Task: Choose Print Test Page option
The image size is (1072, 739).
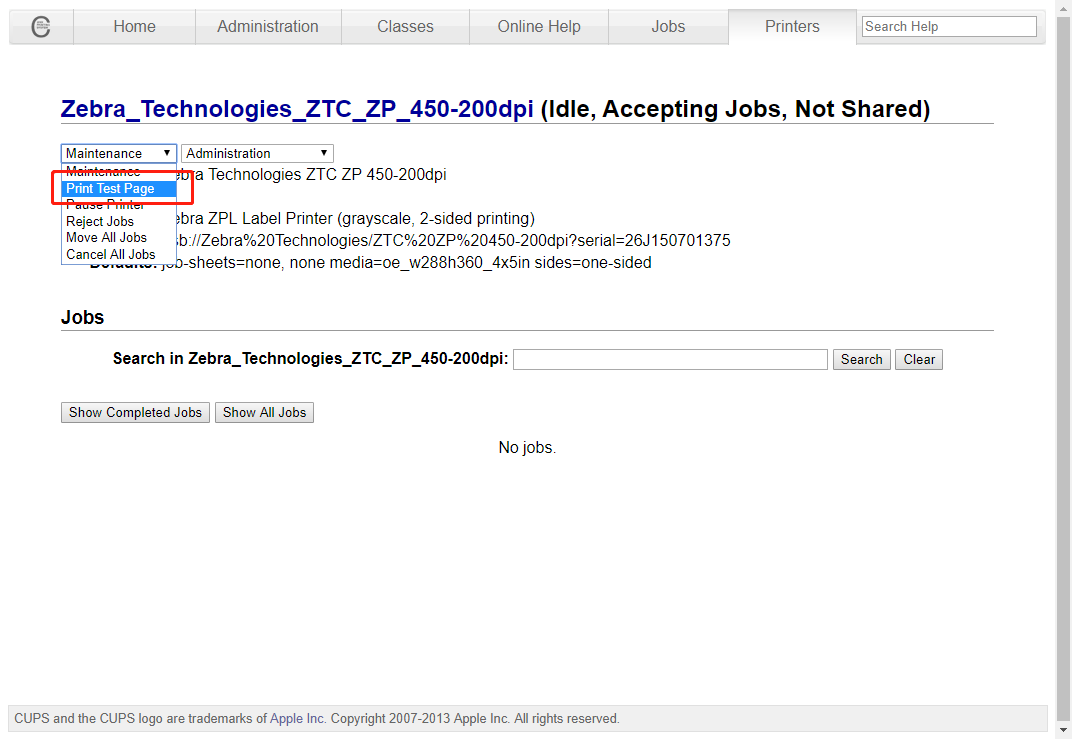Action: [119, 189]
